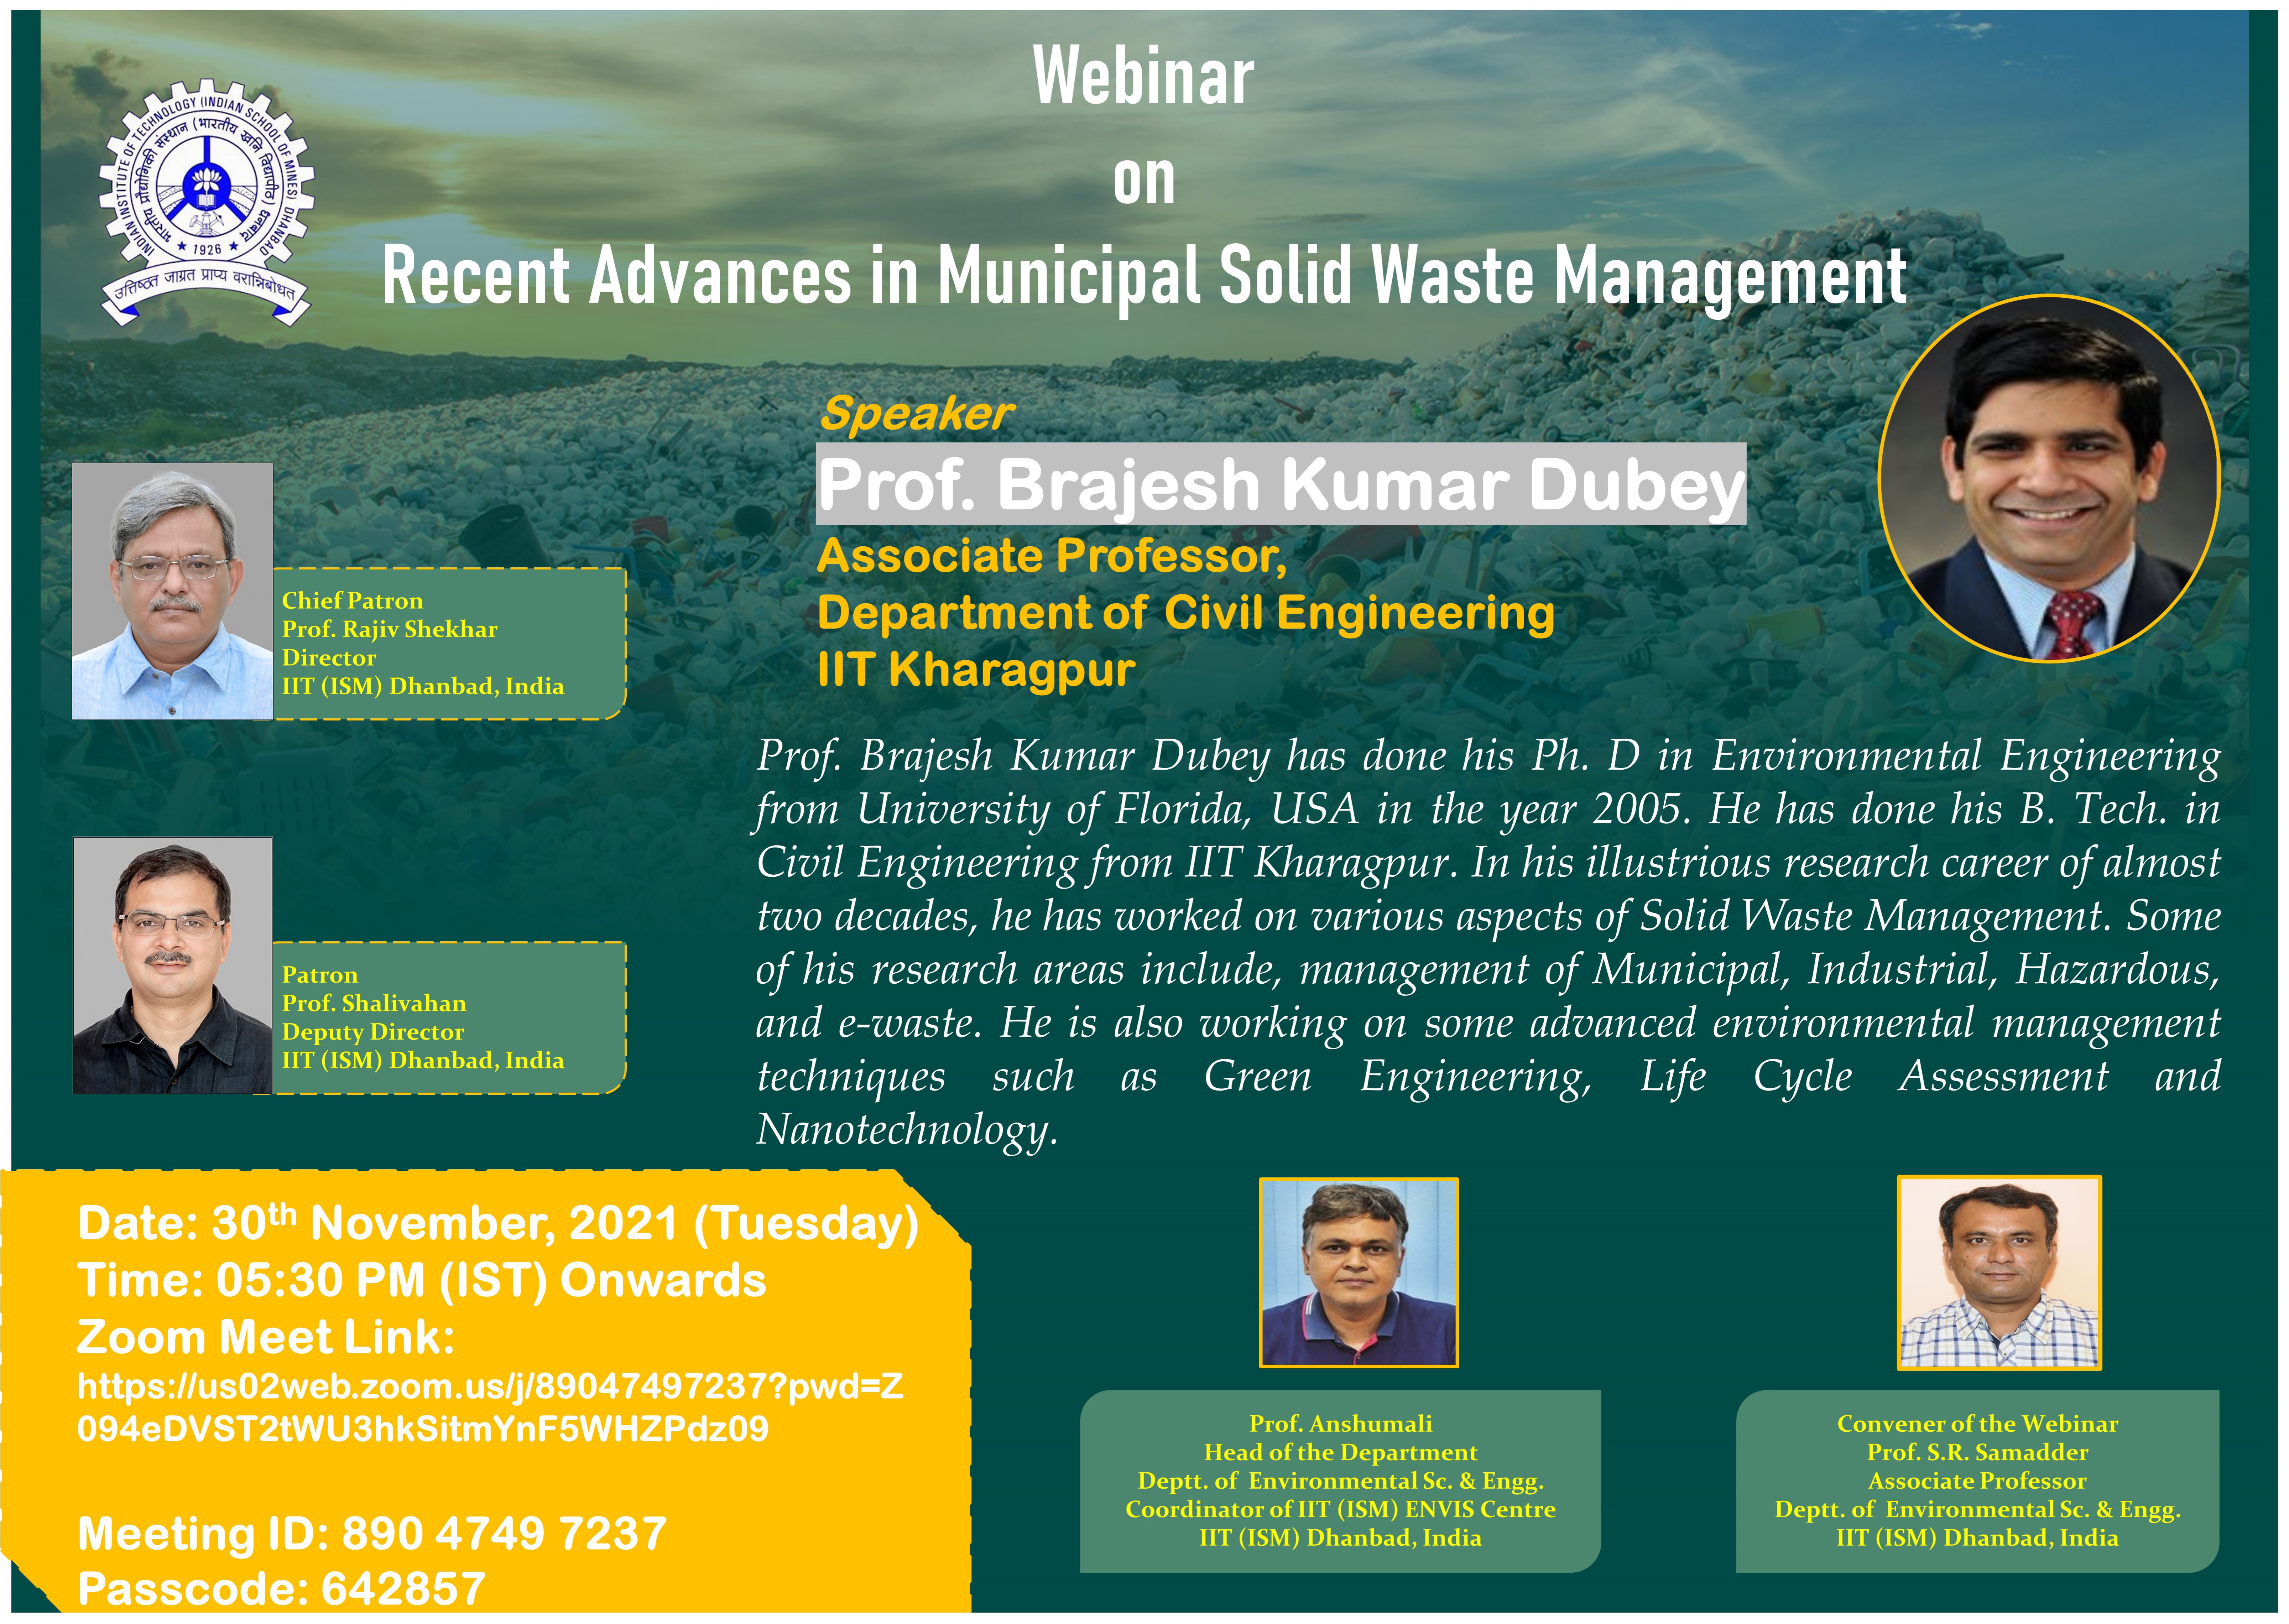Click the 'Chief Patron' label
The image size is (2289, 1624).
tap(352, 601)
